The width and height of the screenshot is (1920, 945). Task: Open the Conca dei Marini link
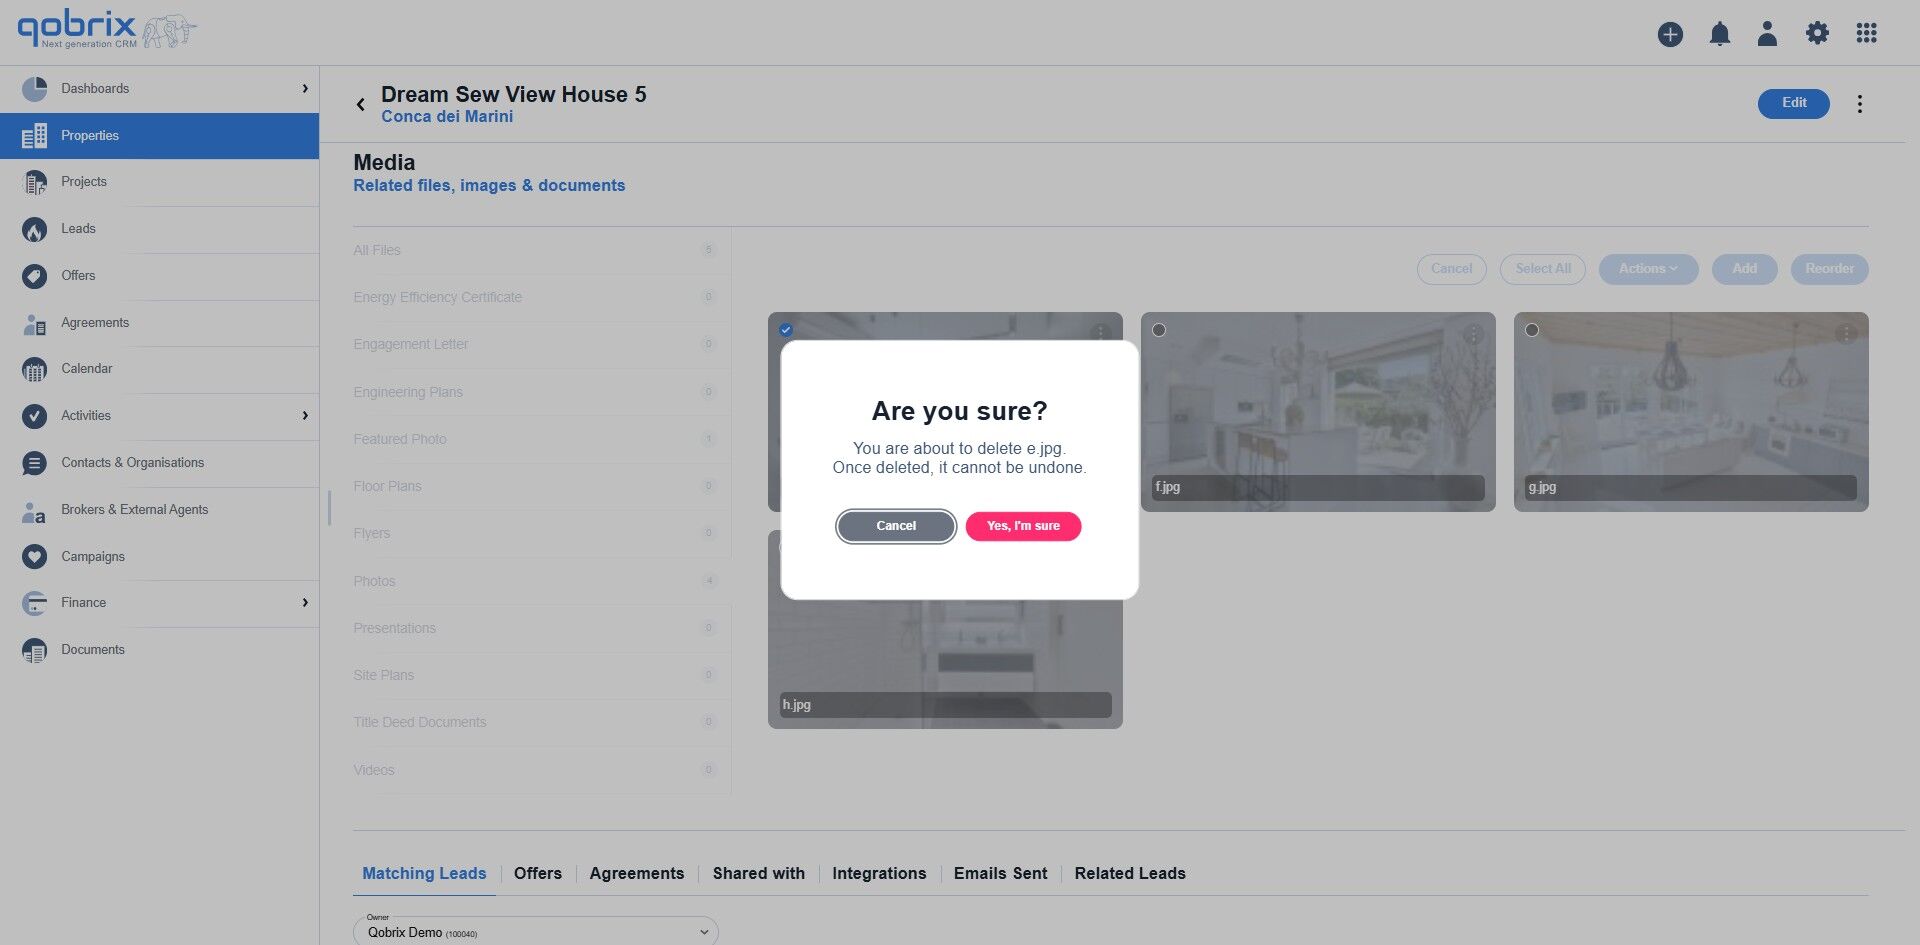pos(447,117)
